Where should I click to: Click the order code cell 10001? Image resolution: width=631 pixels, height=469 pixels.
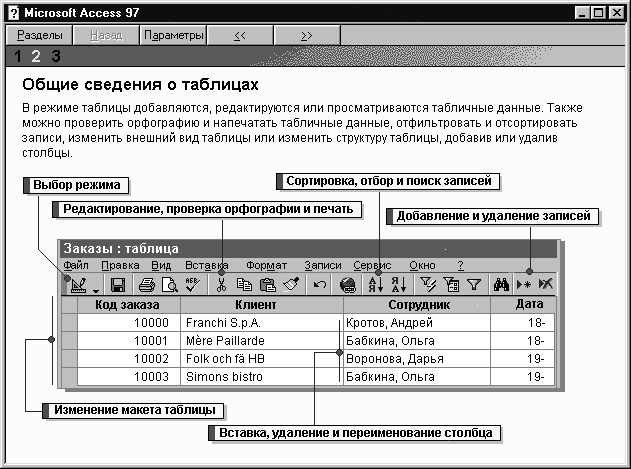128,341
